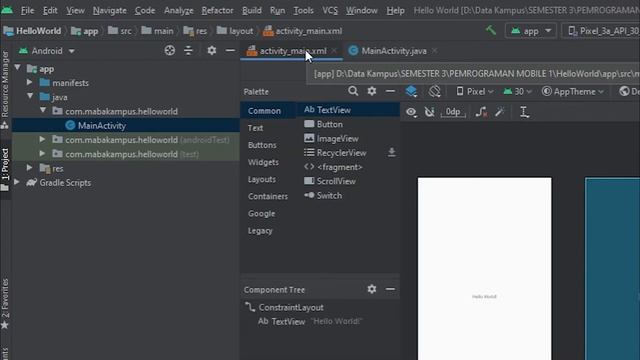Click the infer constraints wand icon
Screen dimensions: 640x360
coord(500,112)
